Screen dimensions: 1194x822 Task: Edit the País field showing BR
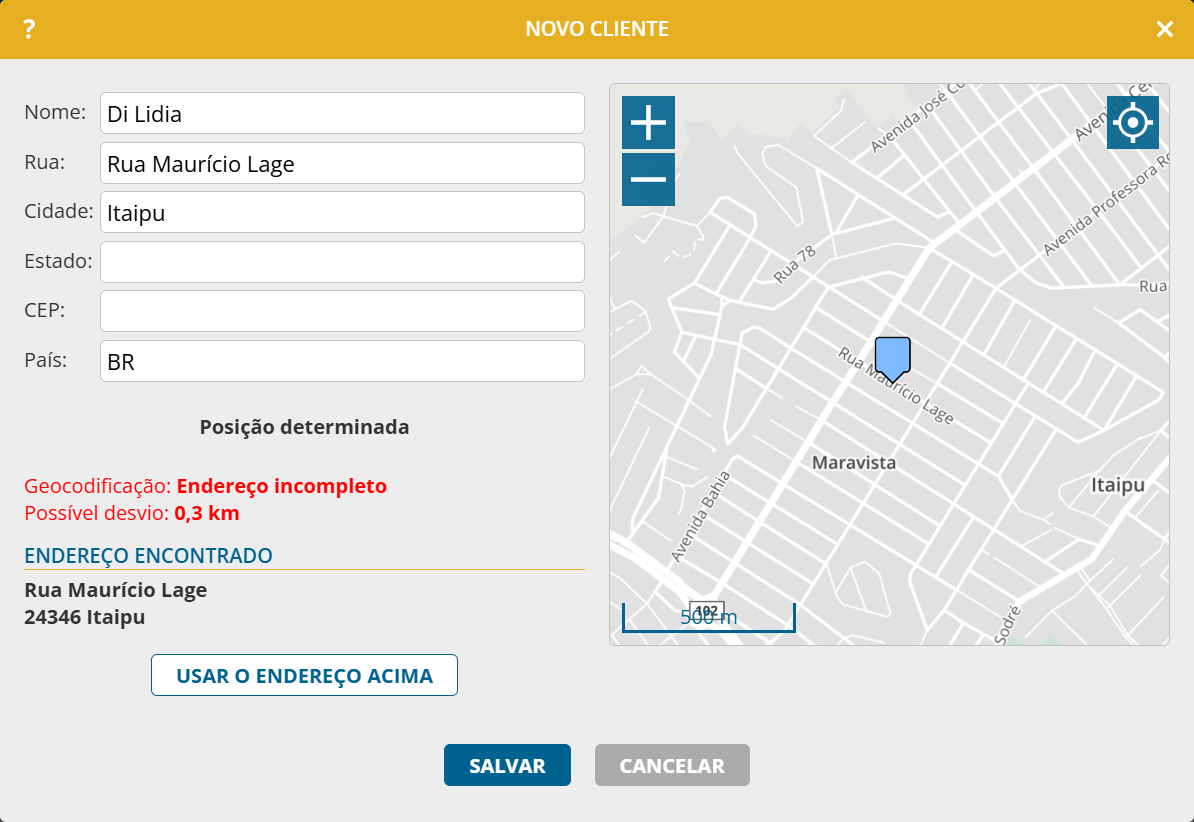342,361
